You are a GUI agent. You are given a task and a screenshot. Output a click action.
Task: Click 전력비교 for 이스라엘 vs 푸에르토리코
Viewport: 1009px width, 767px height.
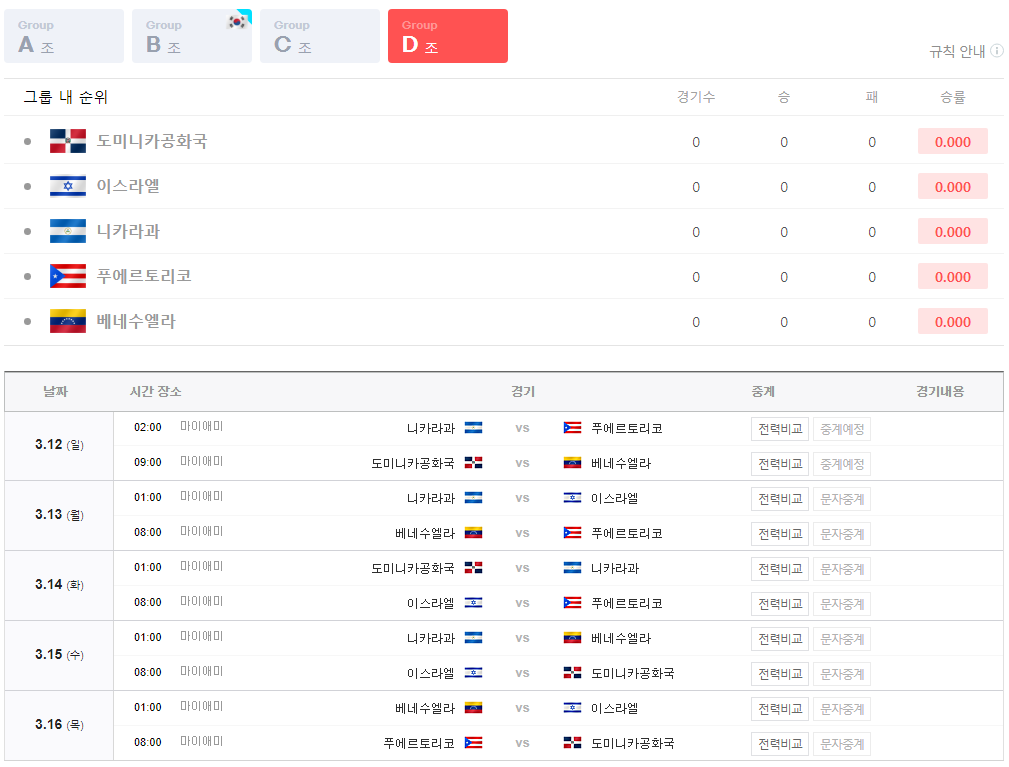(x=780, y=604)
